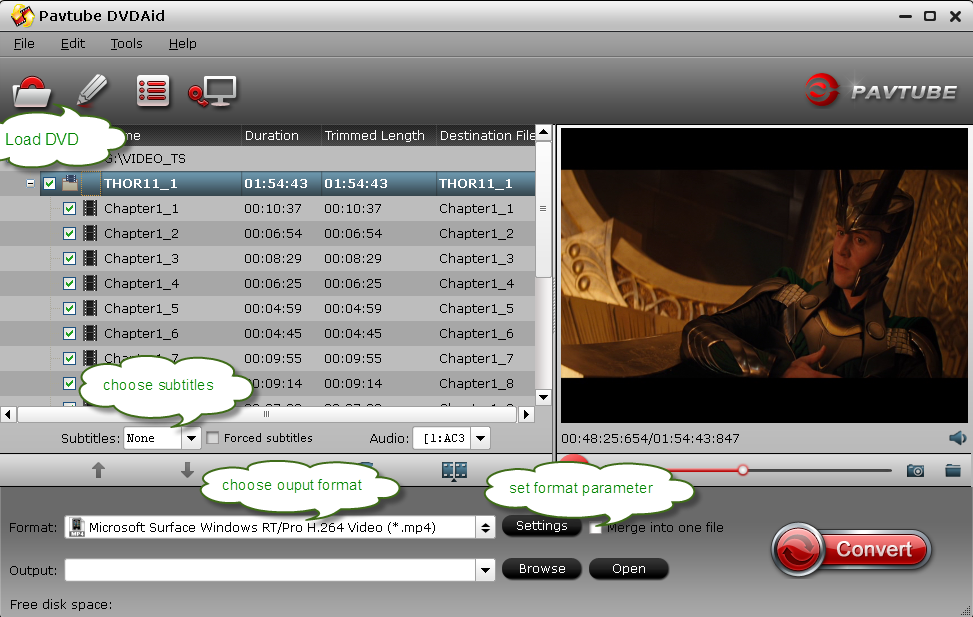The image size is (973, 617).
Task: Open the Format profile dropdown
Action: click(x=485, y=528)
